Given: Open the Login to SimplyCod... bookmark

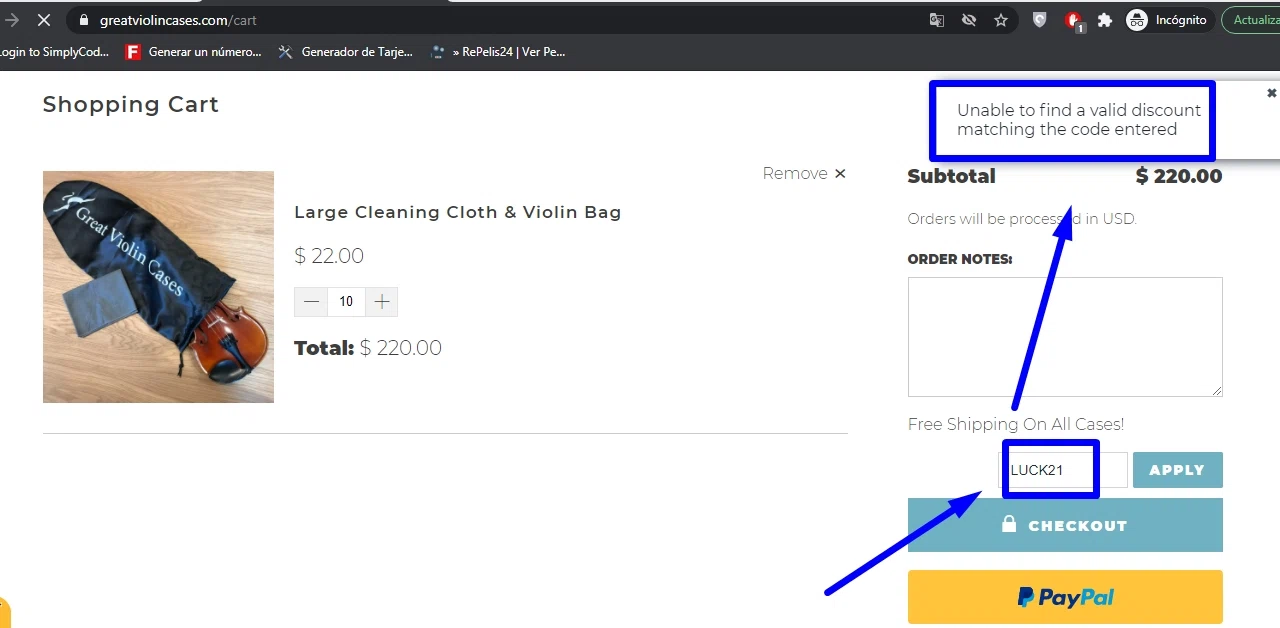Looking at the screenshot, I should [x=54, y=52].
